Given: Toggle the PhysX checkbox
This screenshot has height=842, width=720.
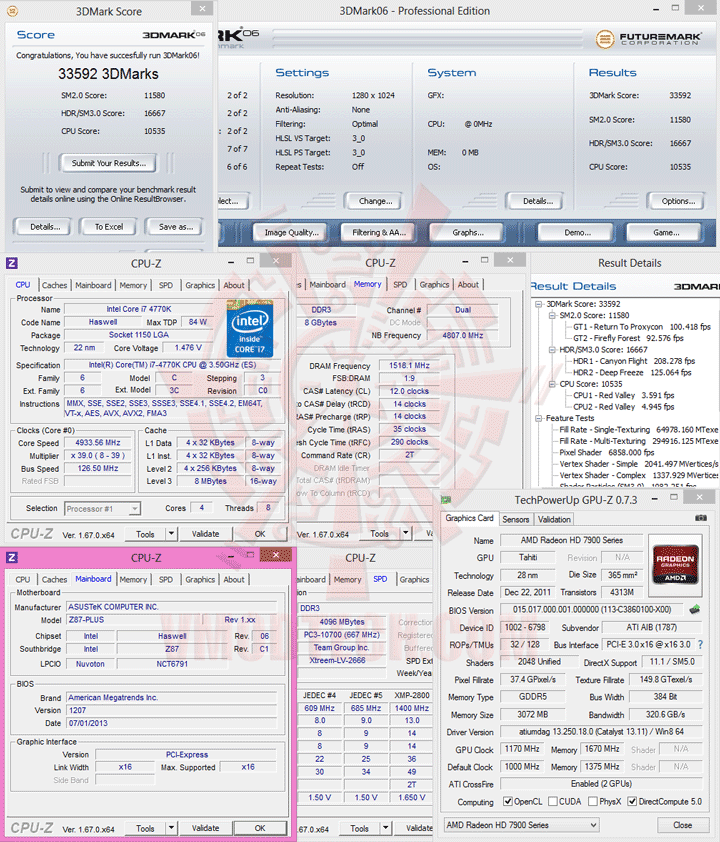Looking at the screenshot, I should coord(593,801).
